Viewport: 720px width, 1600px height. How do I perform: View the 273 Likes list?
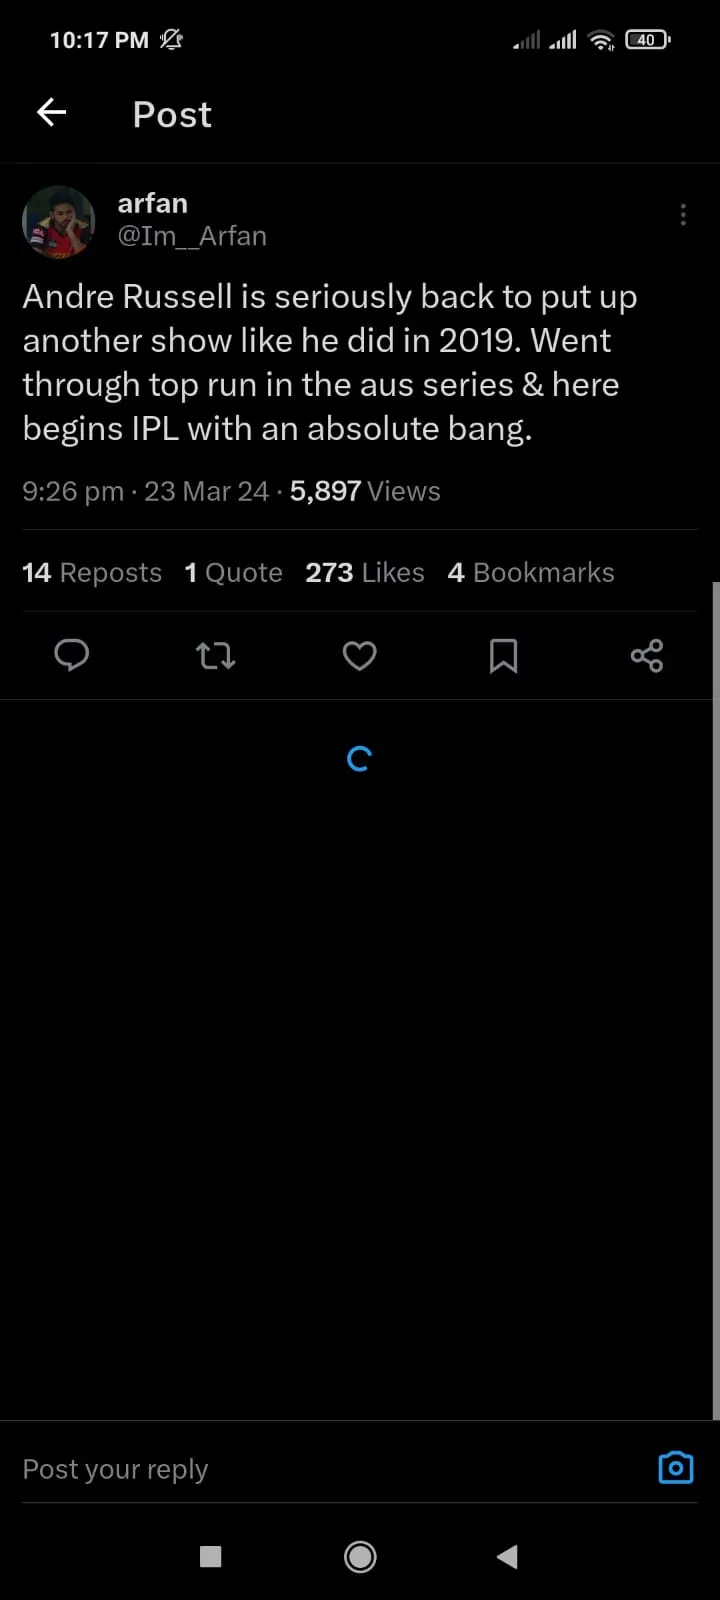pyautogui.click(x=365, y=572)
